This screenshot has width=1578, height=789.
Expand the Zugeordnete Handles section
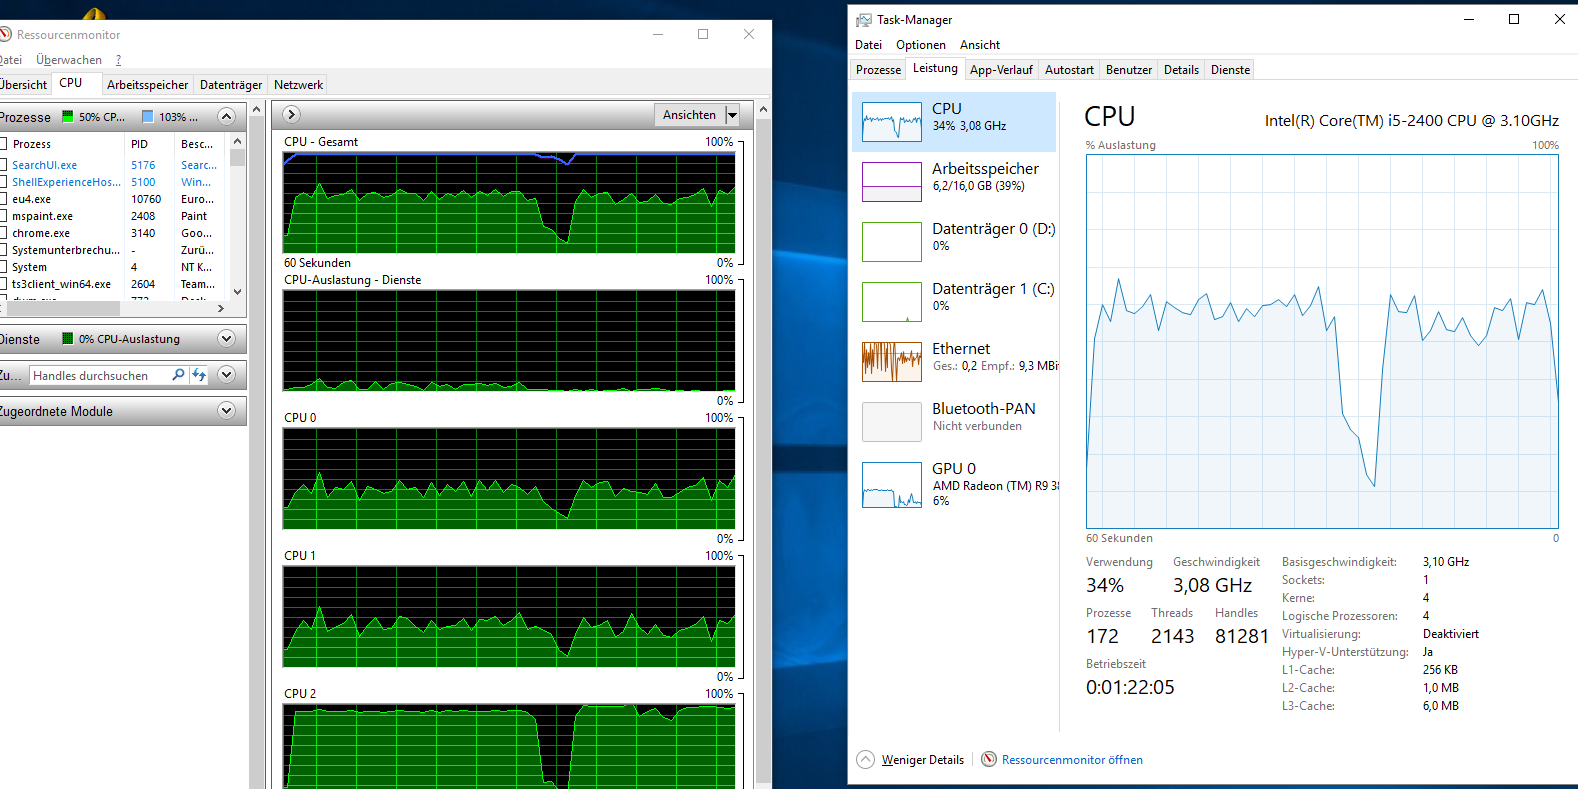tap(226, 375)
